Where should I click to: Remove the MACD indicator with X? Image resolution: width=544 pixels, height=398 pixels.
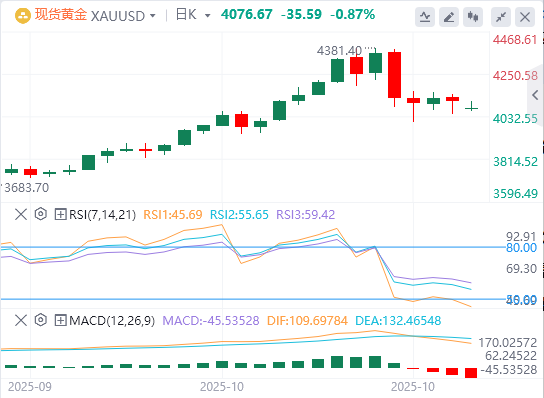coord(21,320)
